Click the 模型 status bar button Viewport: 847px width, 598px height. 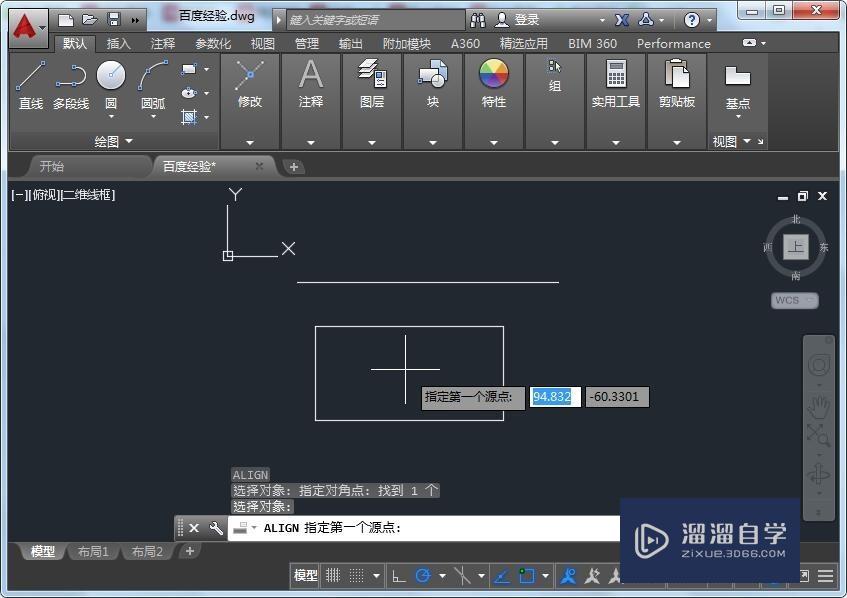pyautogui.click(x=305, y=576)
